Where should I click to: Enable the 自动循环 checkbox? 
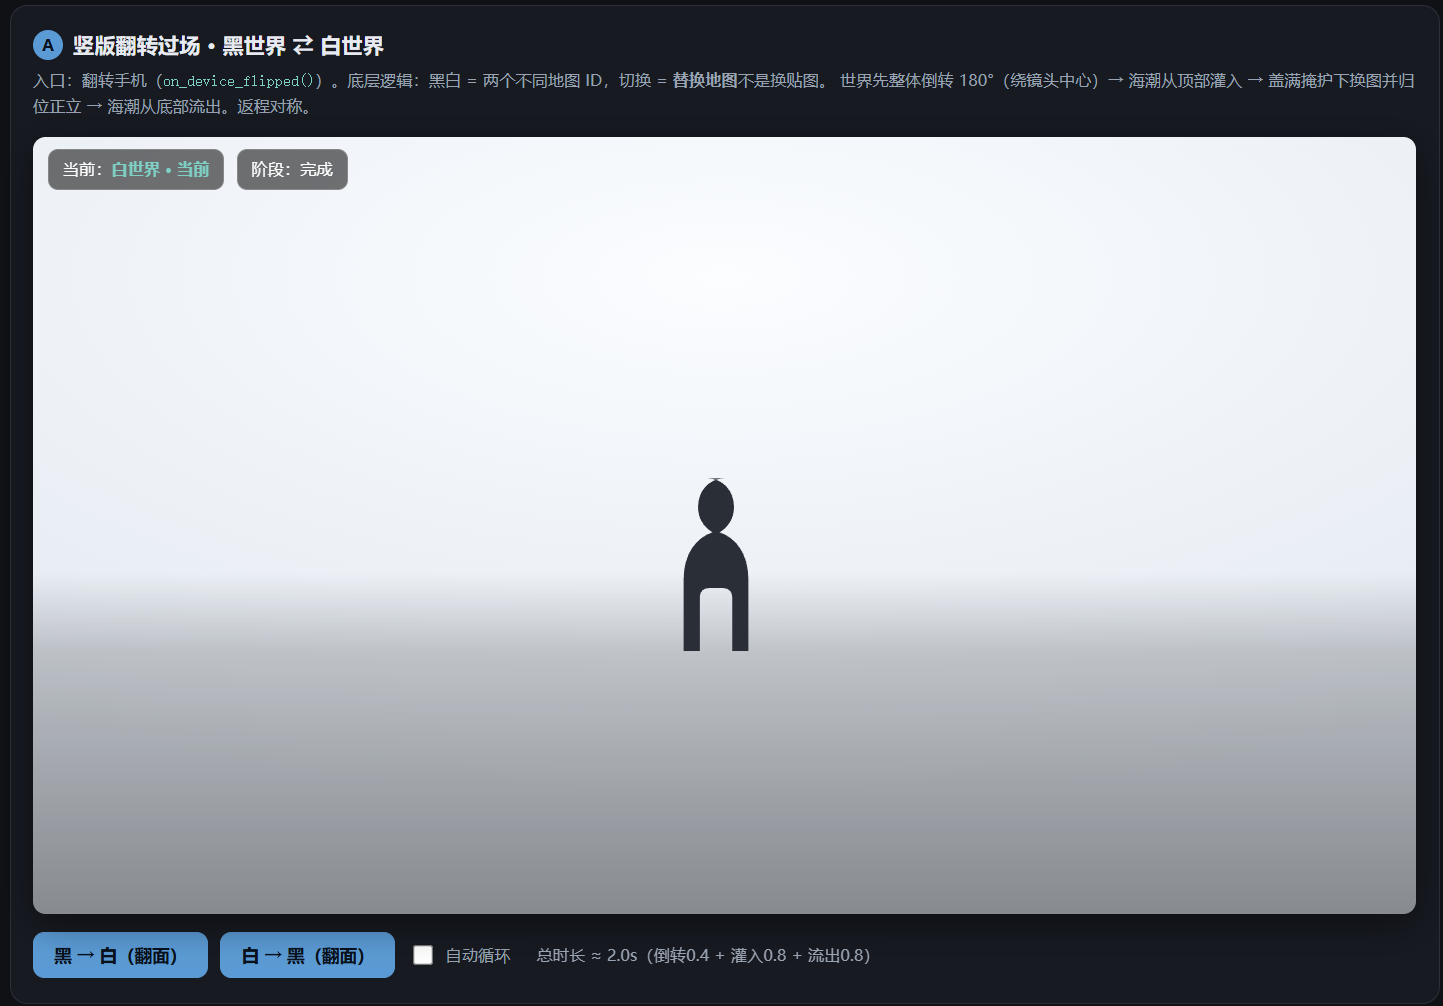(x=423, y=955)
